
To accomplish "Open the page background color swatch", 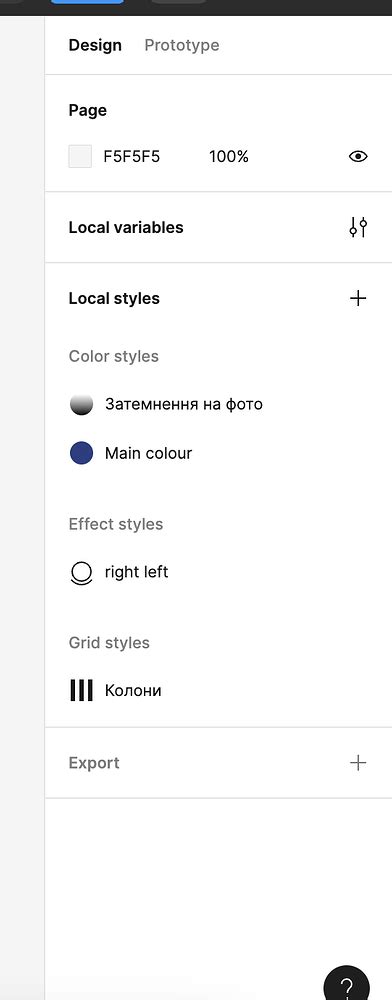I will click(80, 156).
